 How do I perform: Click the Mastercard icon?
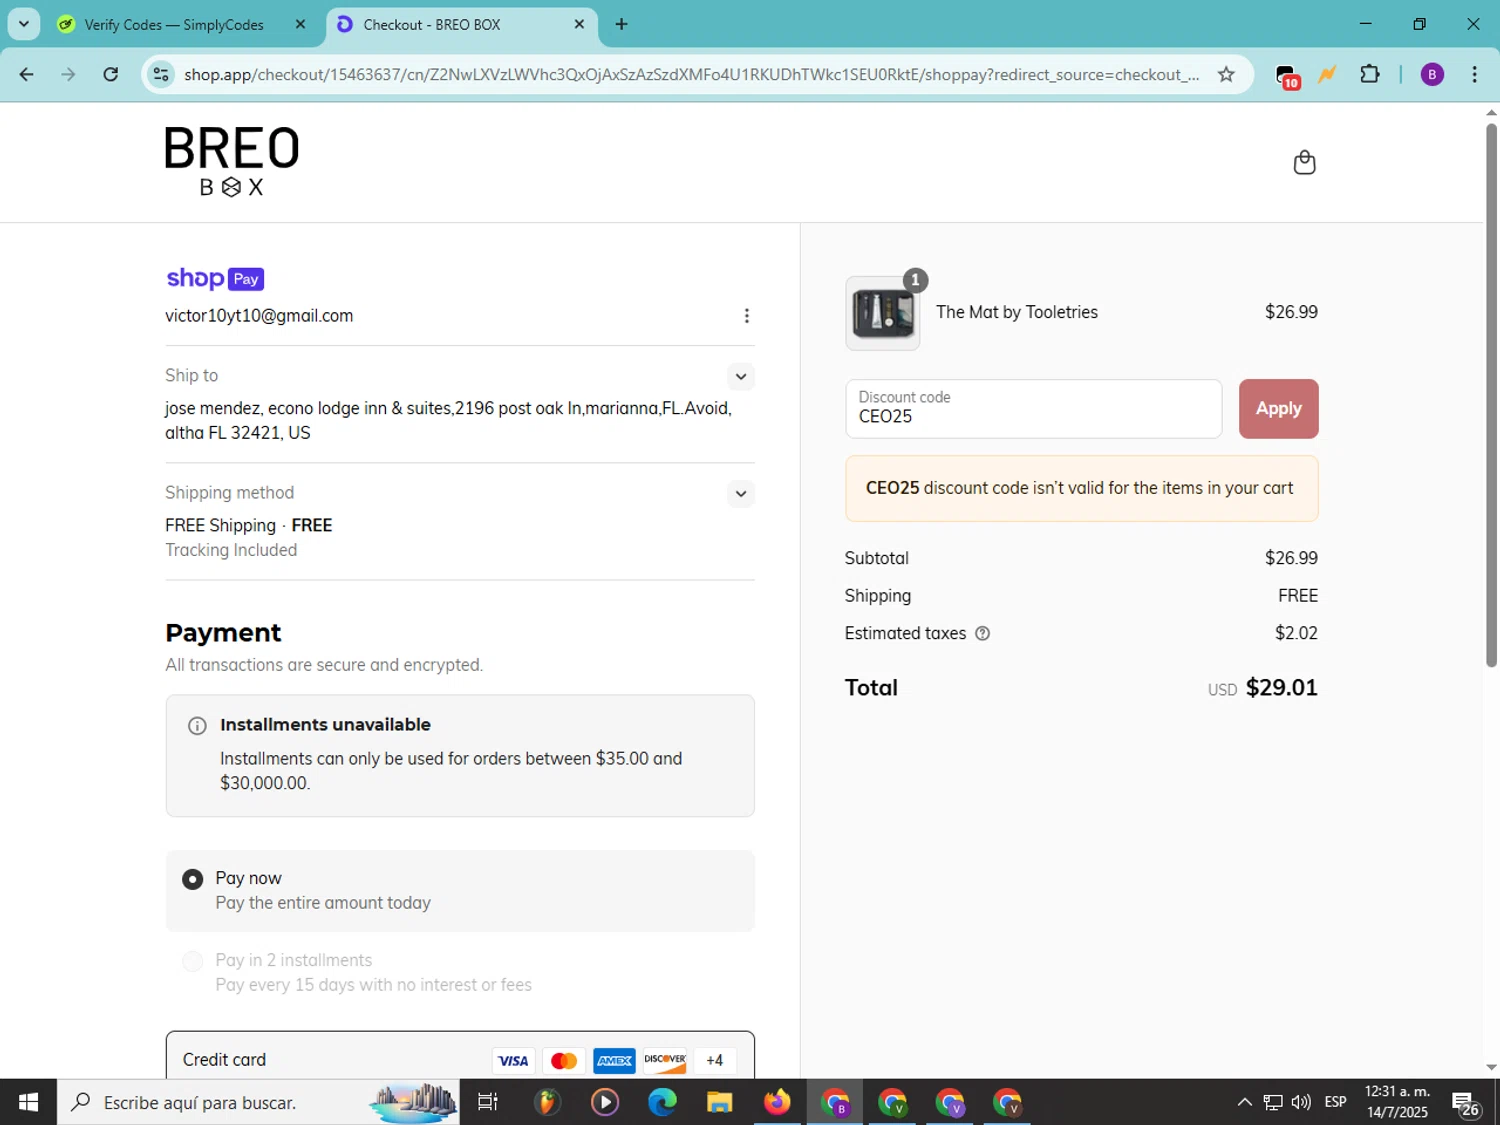pyautogui.click(x=564, y=1060)
